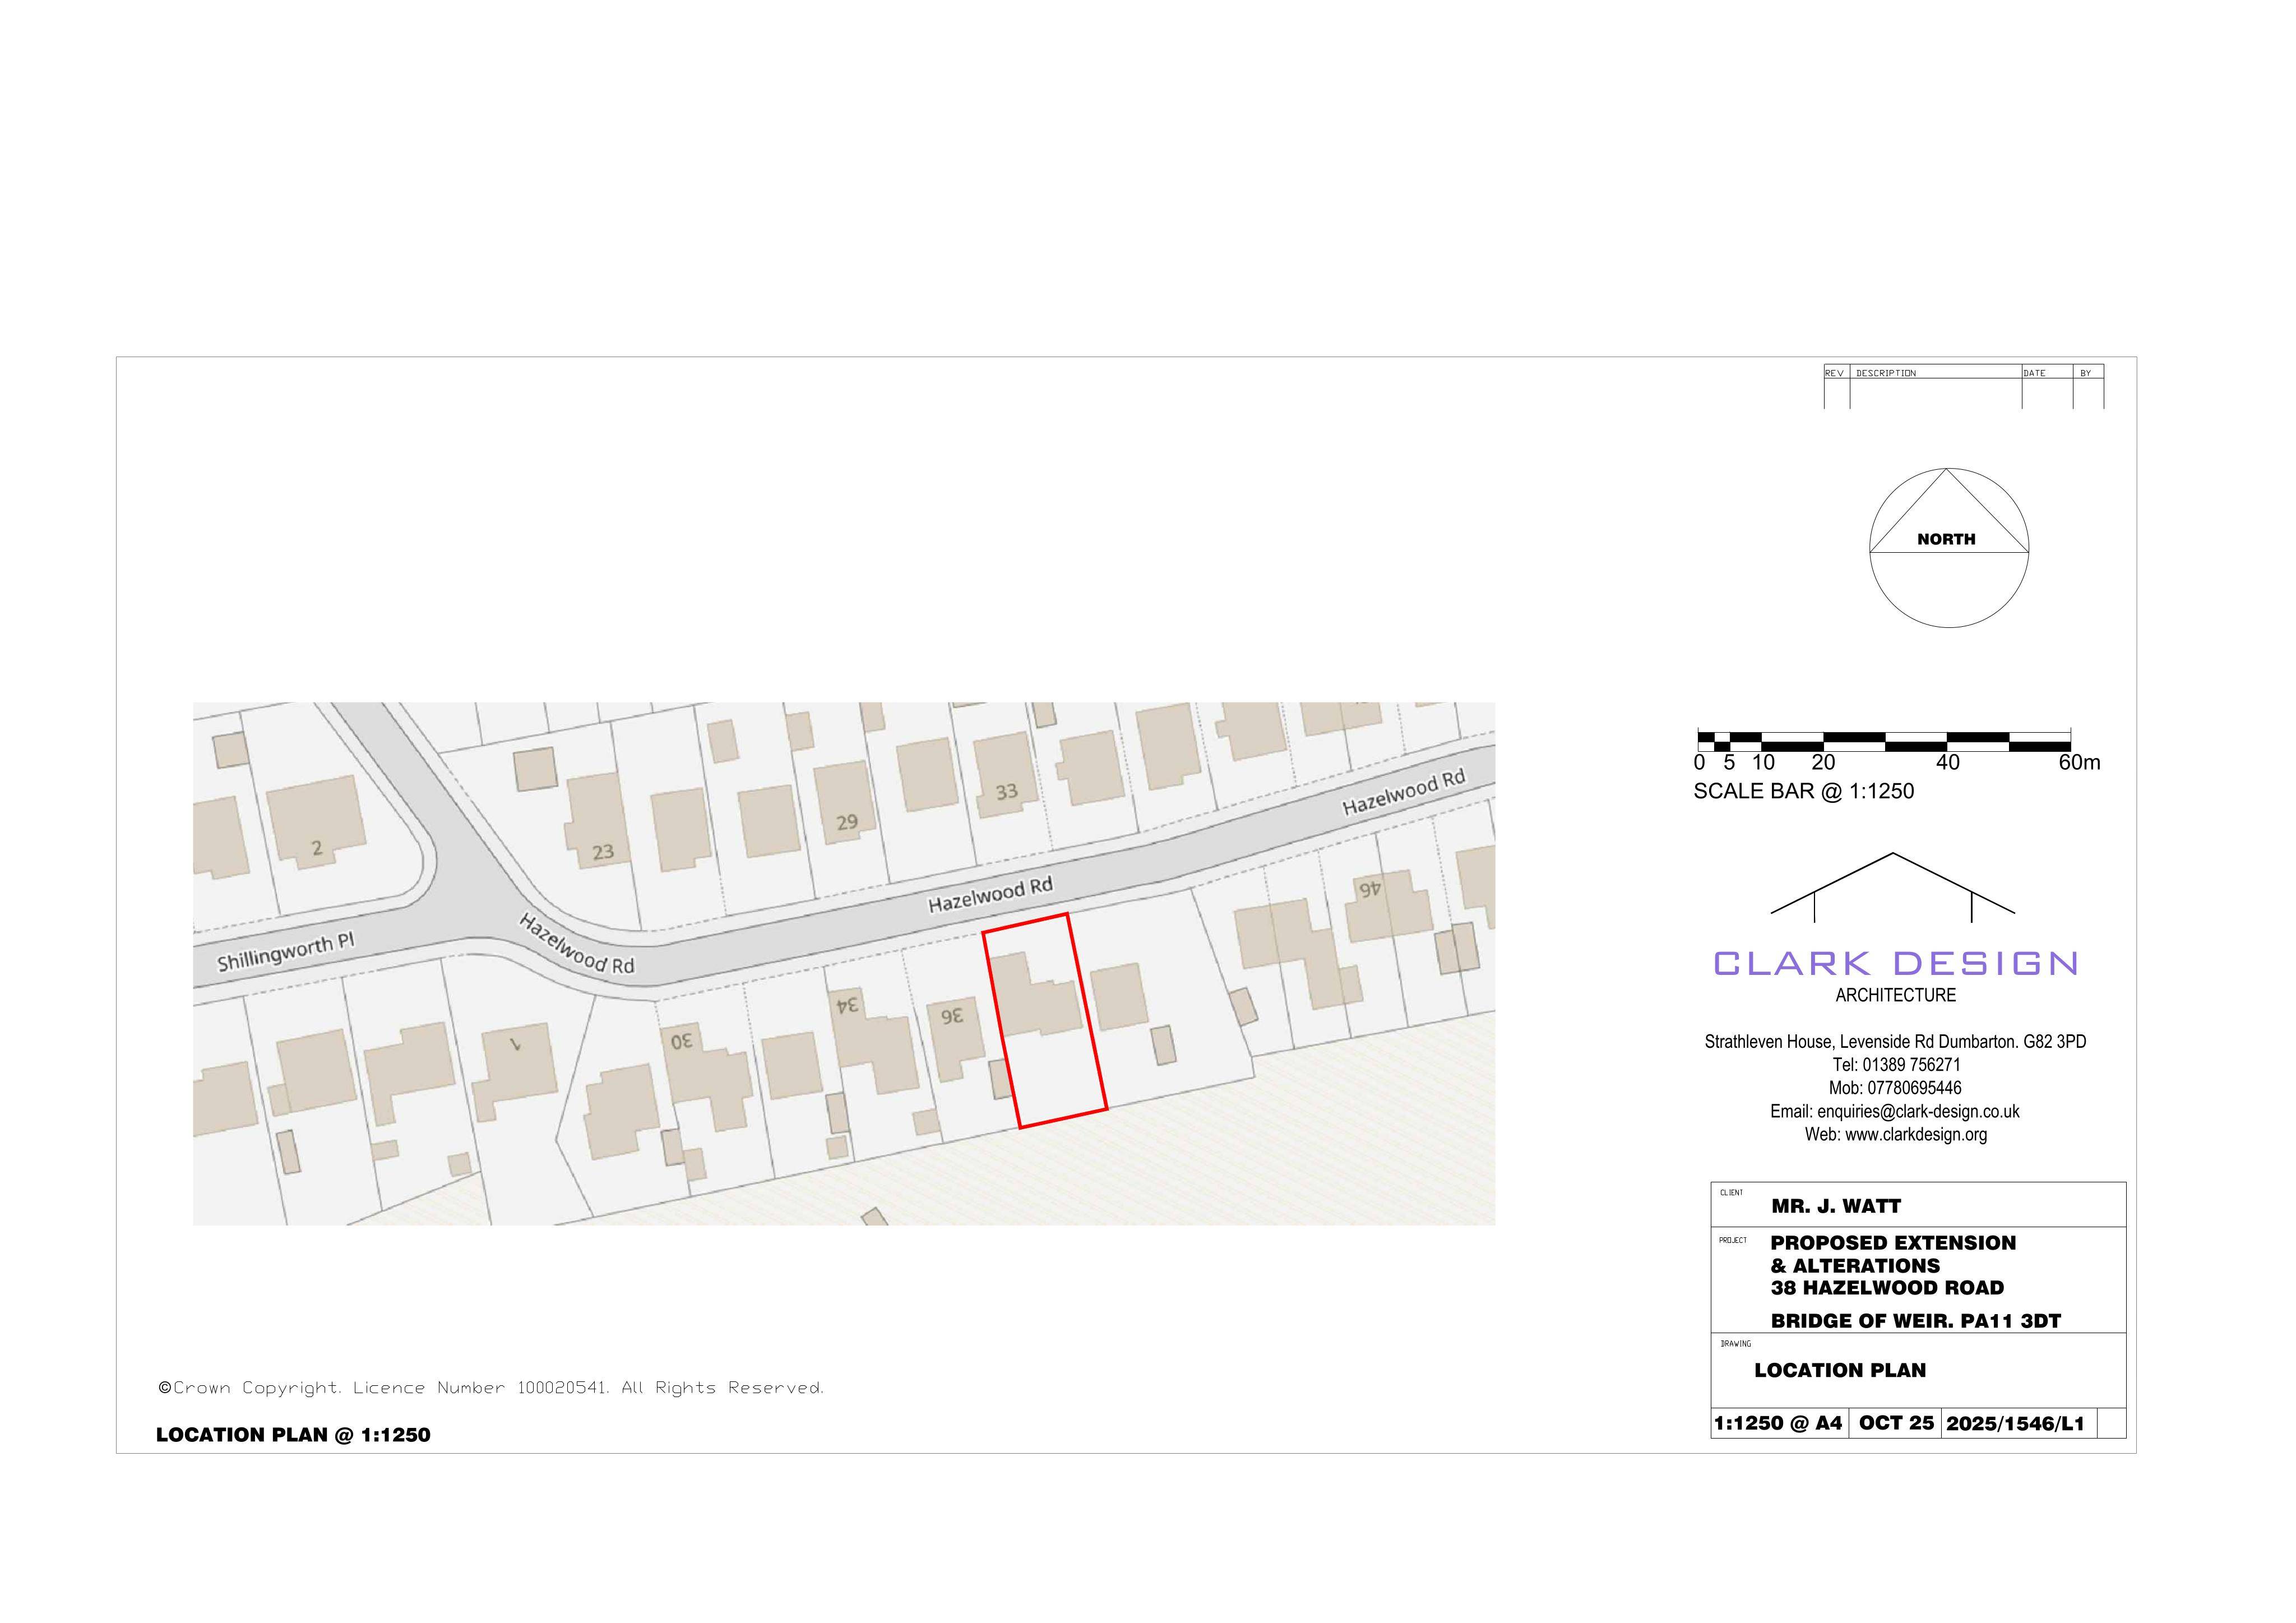The width and height of the screenshot is (2296, 1623).
Task: Click house number 23 on the map
Action: pos(602,852)
